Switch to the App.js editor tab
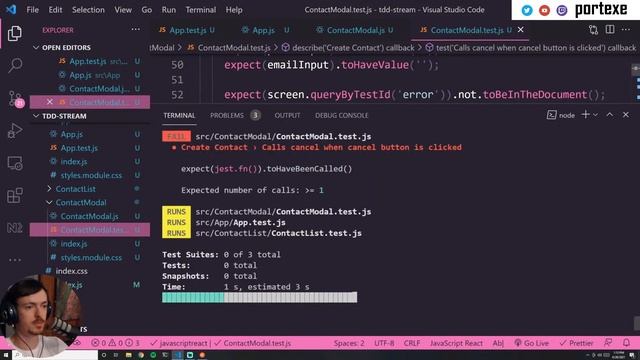This screenshot has width=640, height=360. pos(264,30)
